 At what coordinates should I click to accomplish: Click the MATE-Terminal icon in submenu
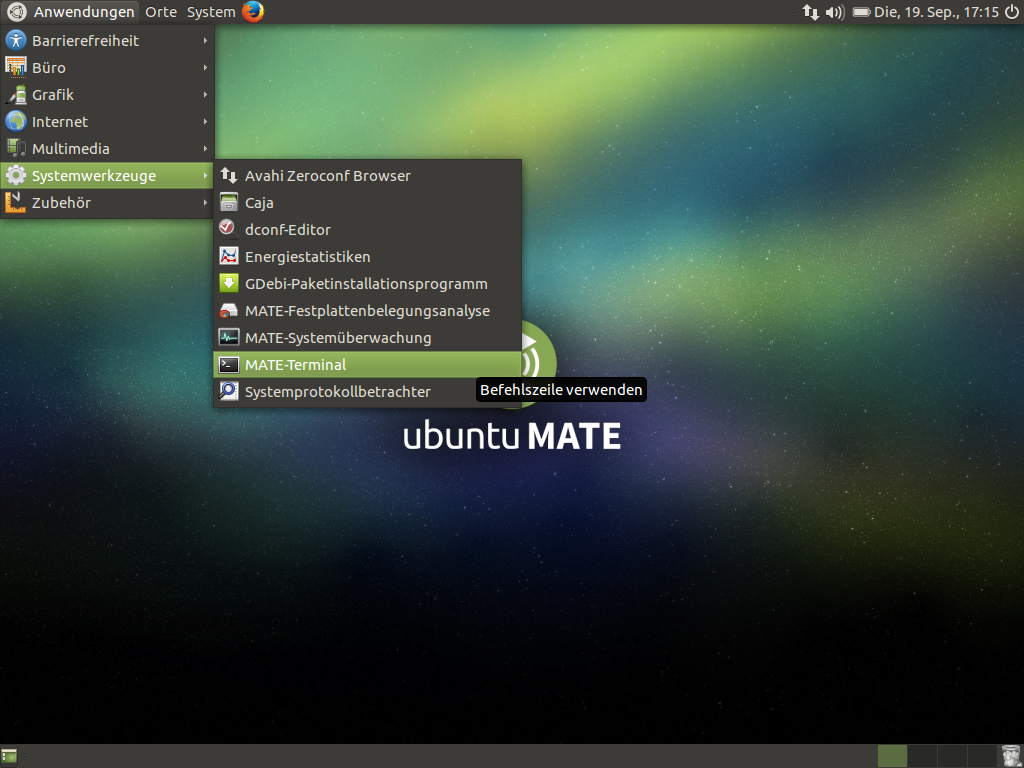(229, 365)
